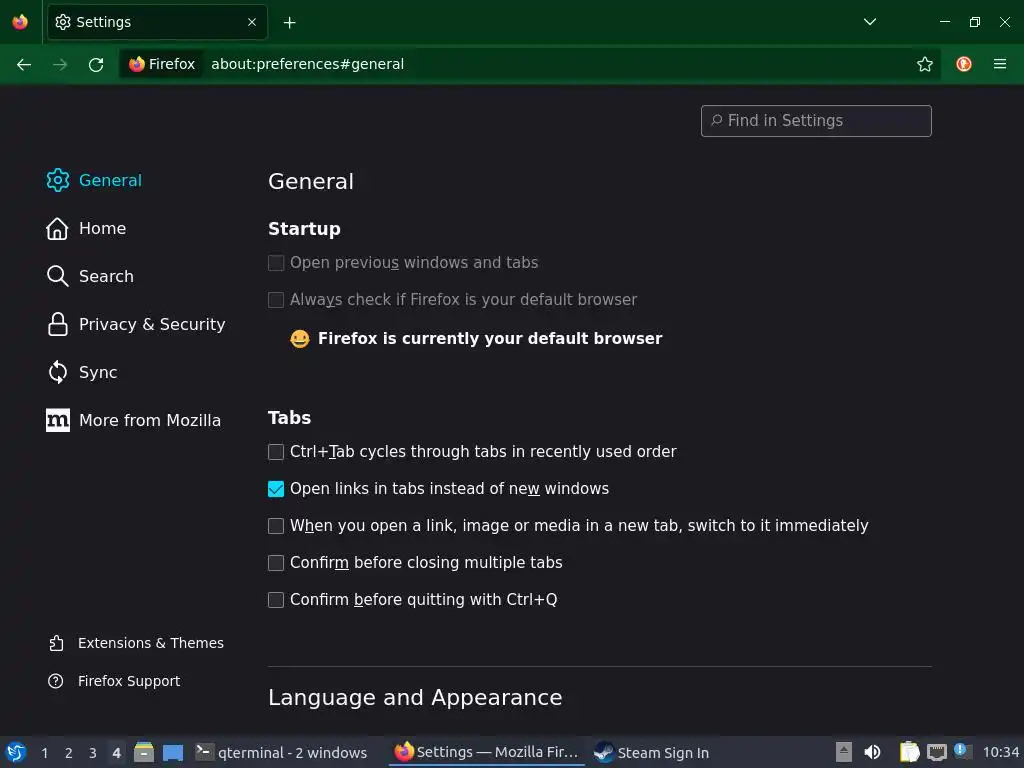This screenshot has width=1024, height=768.
Task: Select the General settings category
Action: click(93, 180)
